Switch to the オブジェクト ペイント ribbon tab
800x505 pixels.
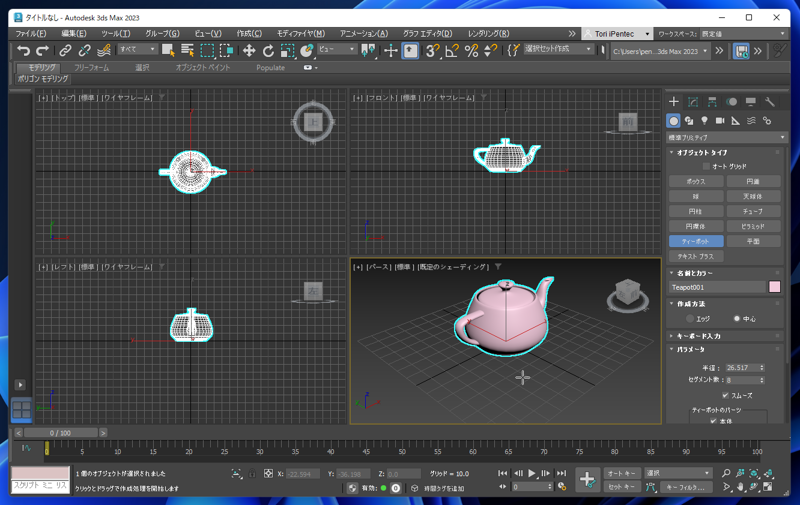pos(203,67)
